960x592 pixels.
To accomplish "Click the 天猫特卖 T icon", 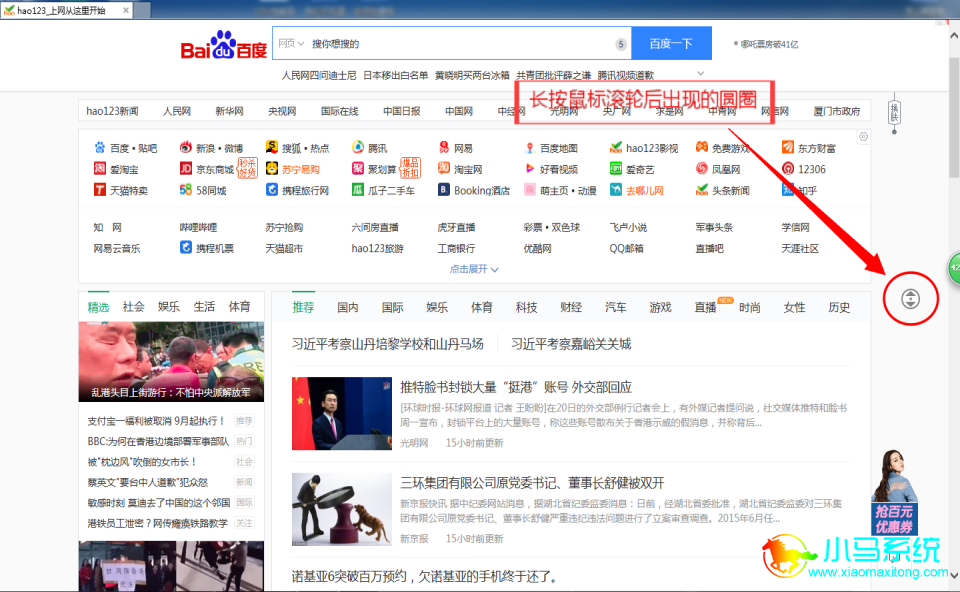I will tap(100, 190).
